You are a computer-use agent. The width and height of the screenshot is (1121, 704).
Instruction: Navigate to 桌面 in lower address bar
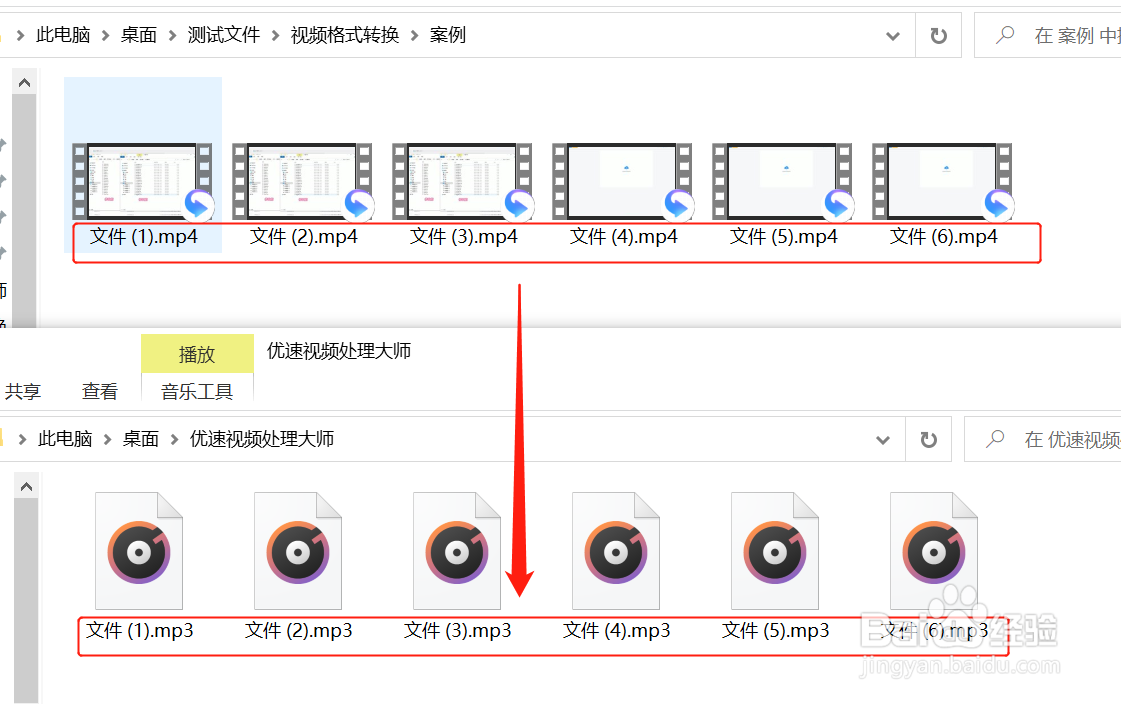click(141, 439)
